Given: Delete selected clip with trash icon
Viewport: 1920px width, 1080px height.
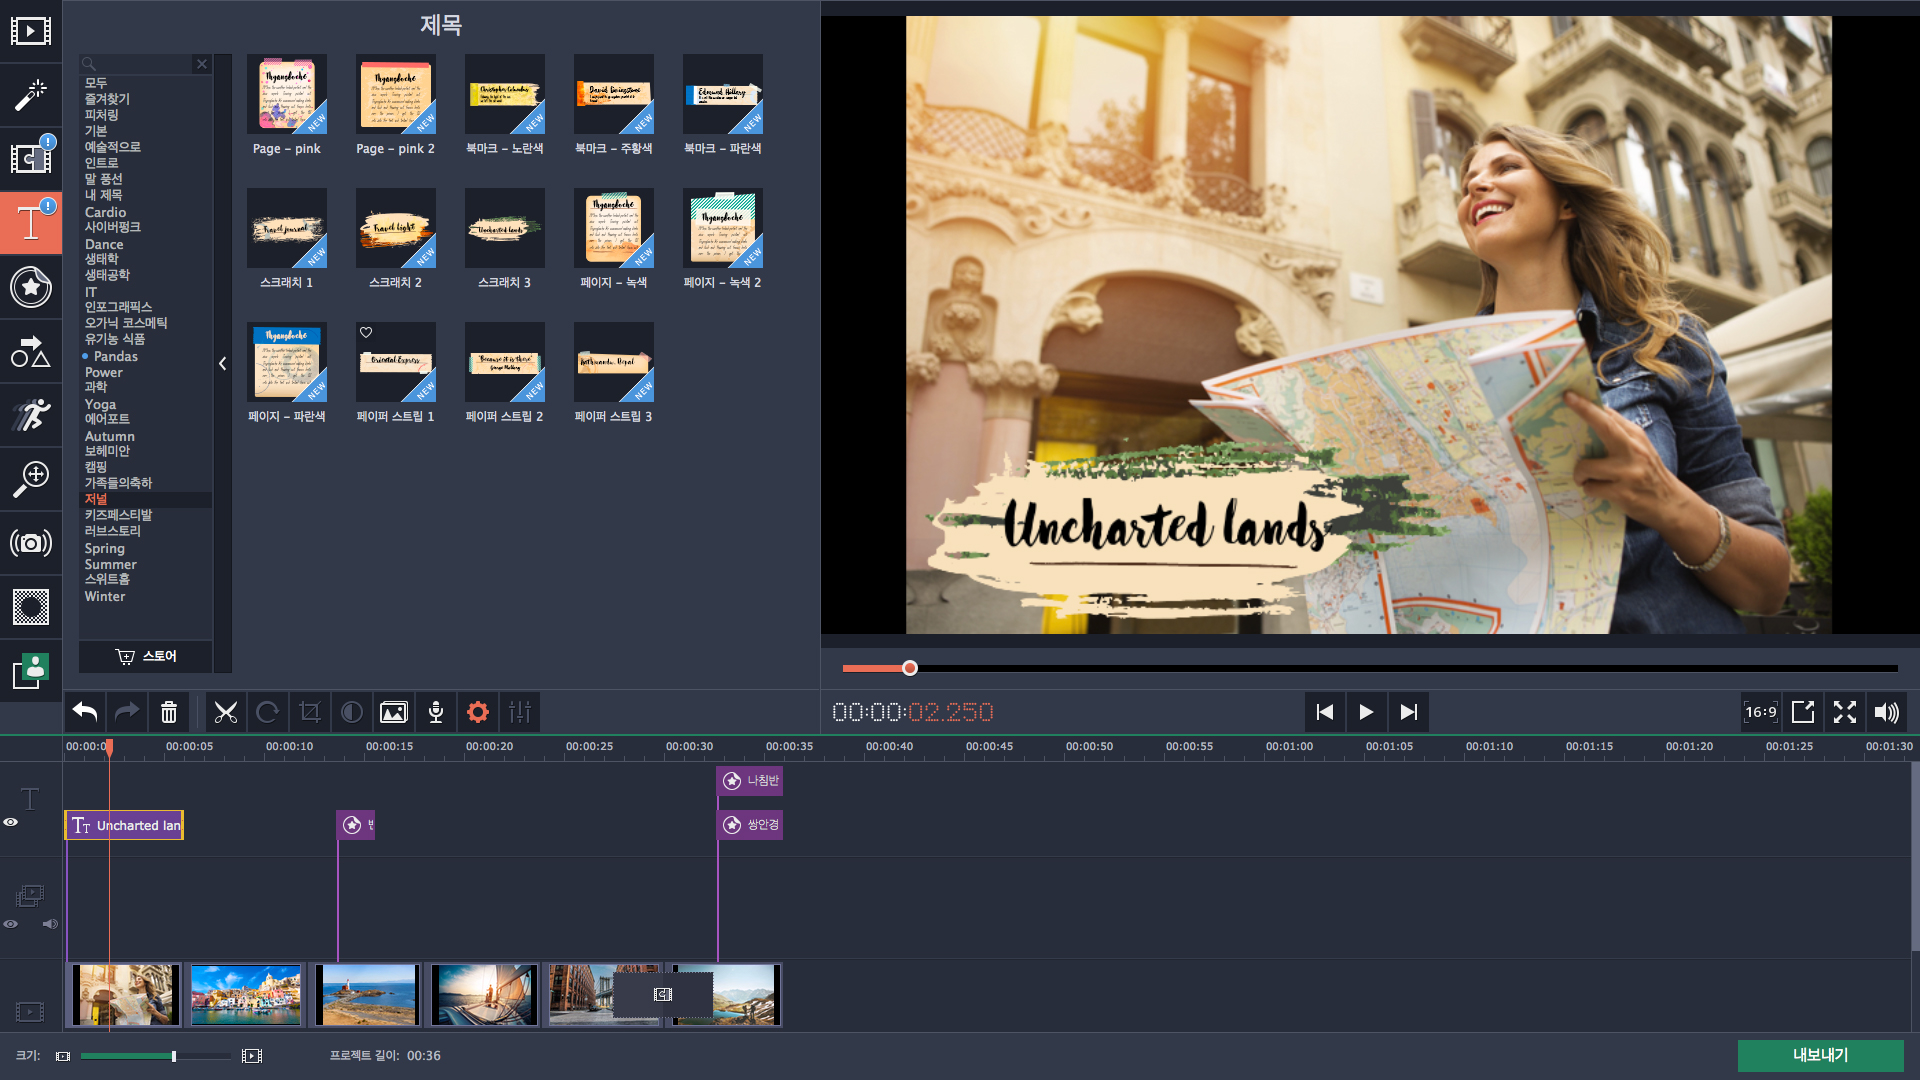Looking at the screenshot, I should 169,712.
